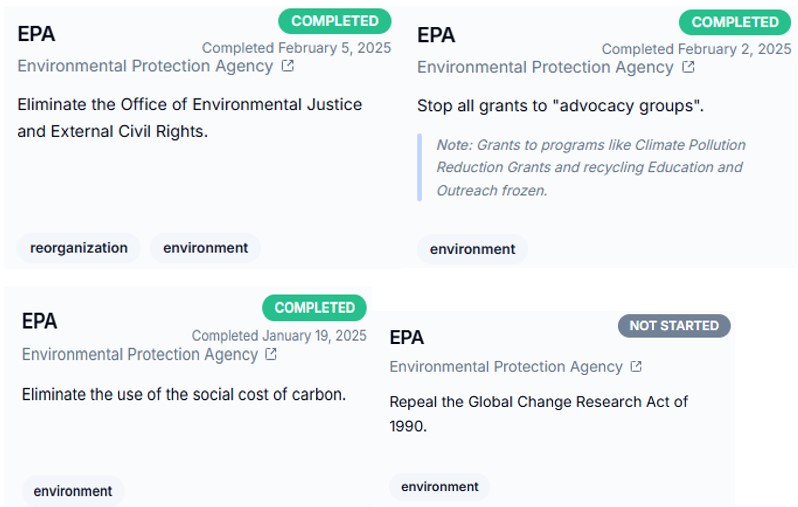Select environment tag next to reorganization tag
This screenshot has height=507, width=798.
(205, 248)
